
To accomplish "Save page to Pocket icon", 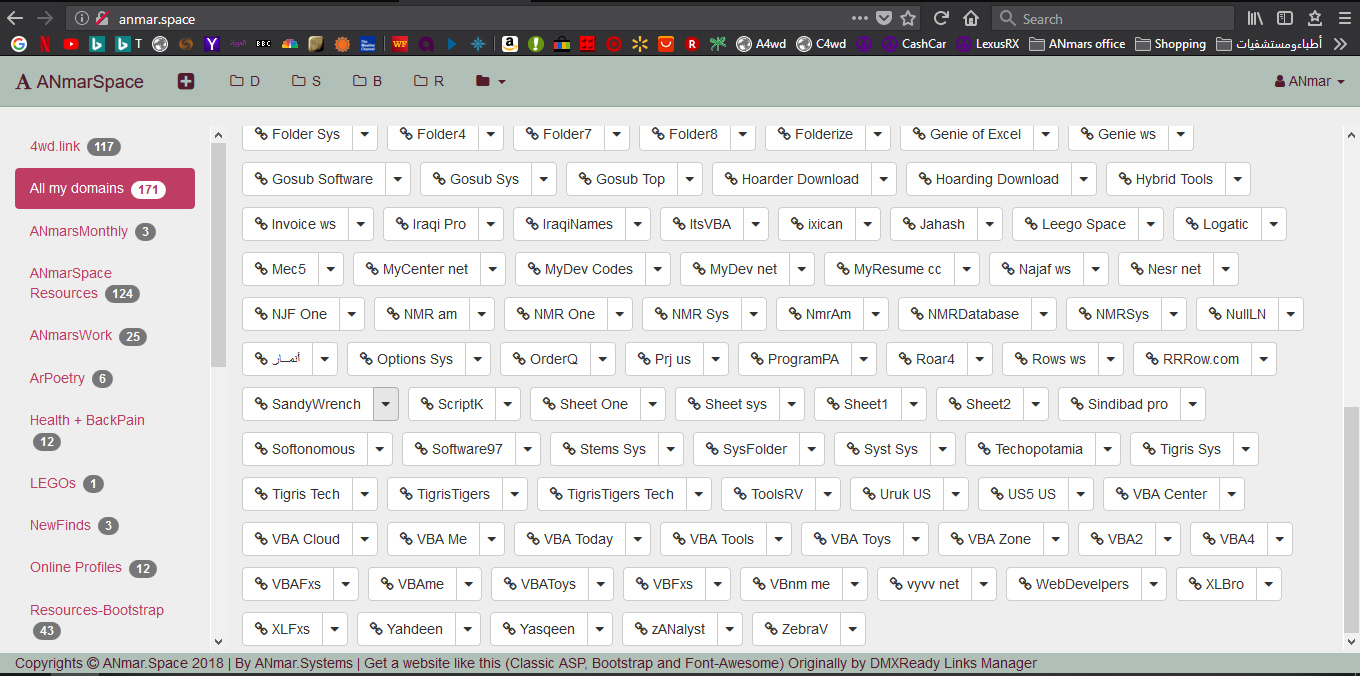I will (x=884, y=18).
